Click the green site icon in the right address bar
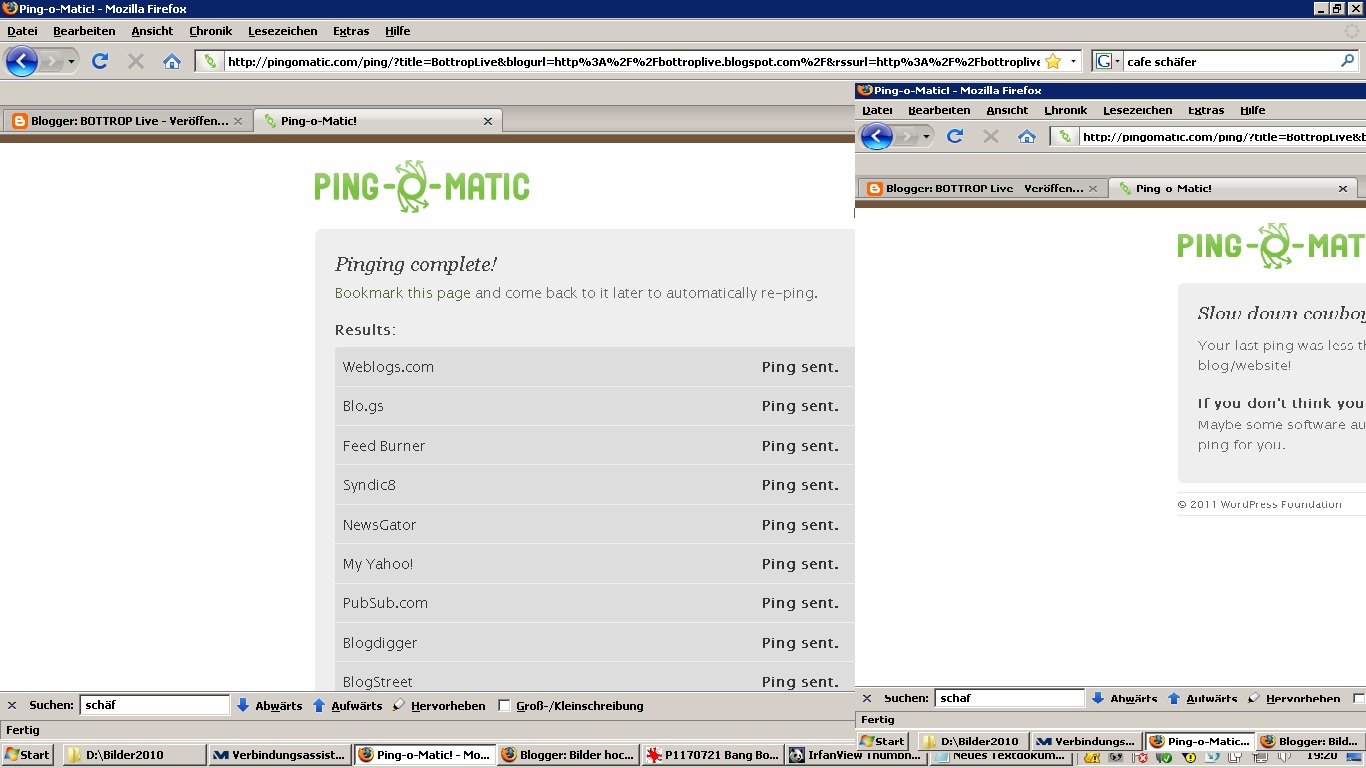Screen dimensions: 1366x768 pos(1065,136)
